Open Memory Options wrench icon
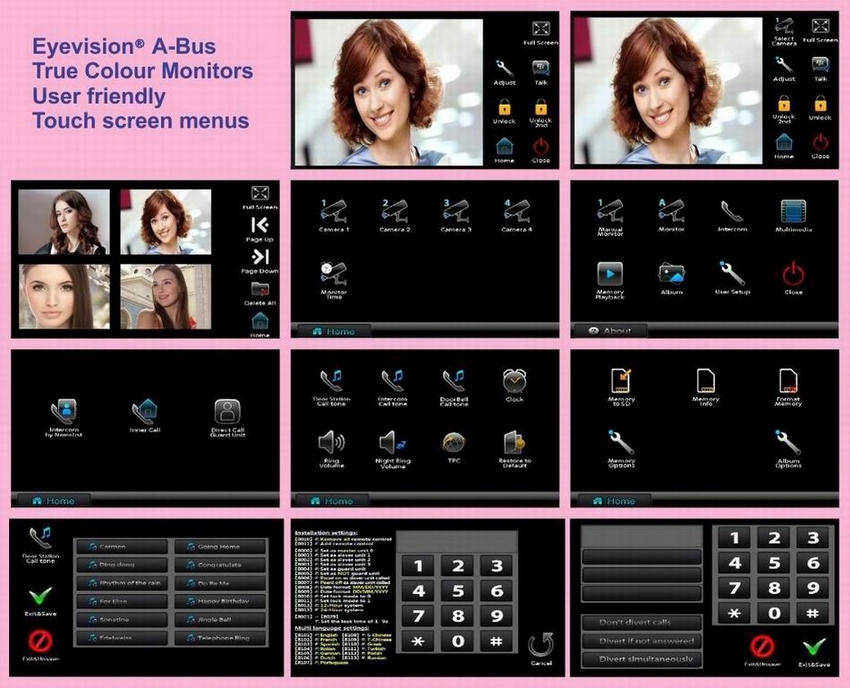Image resolution: width=850 pixels, height=688 pixels. (x=621, y=442)
